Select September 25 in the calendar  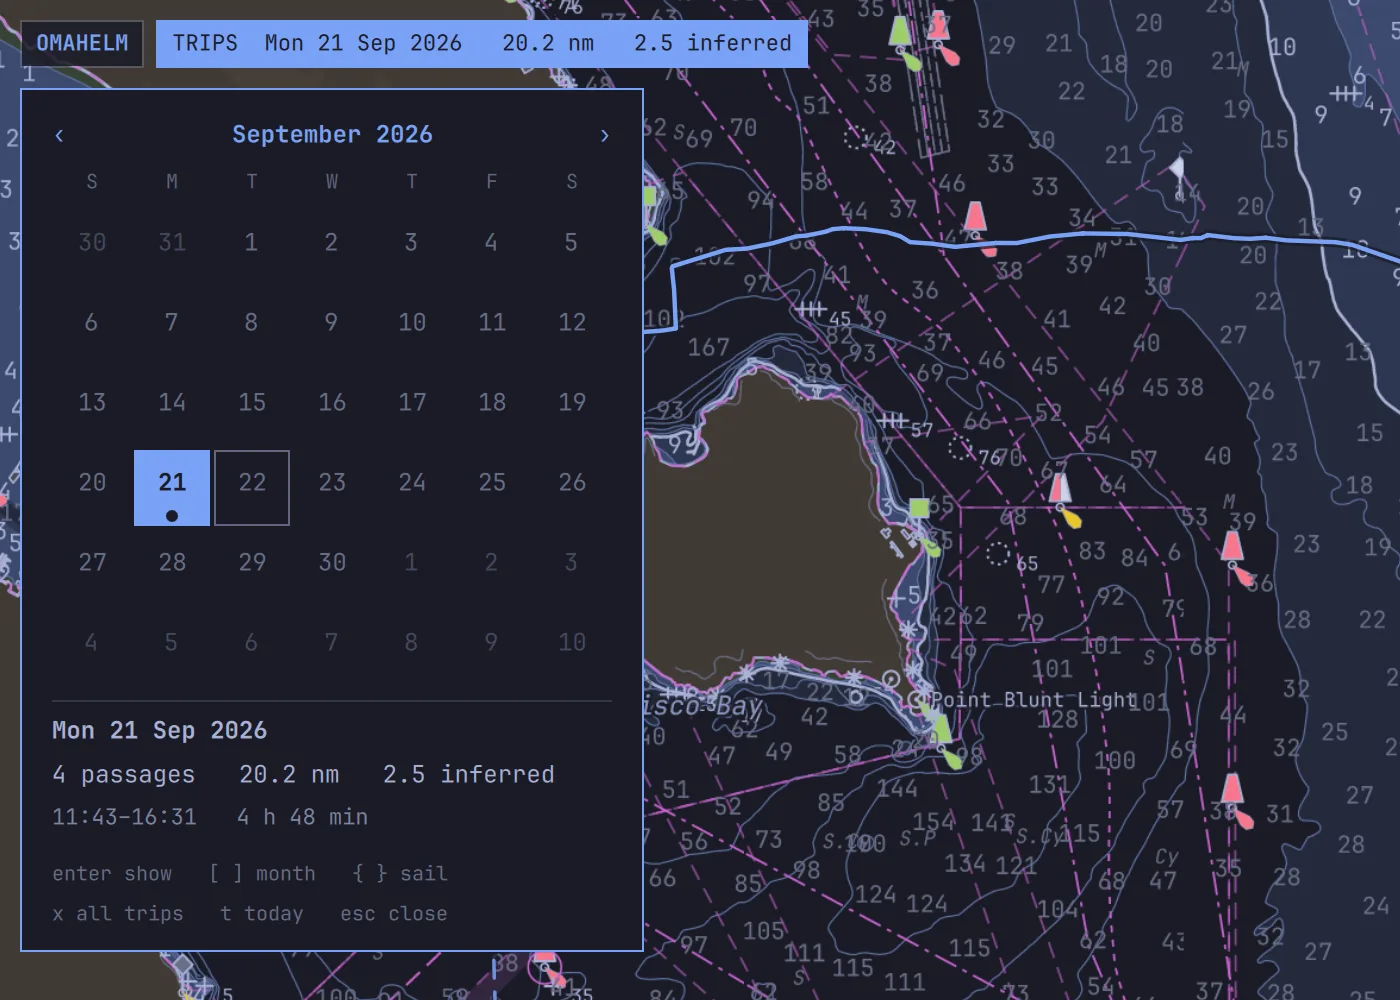[x=492, y=482]
